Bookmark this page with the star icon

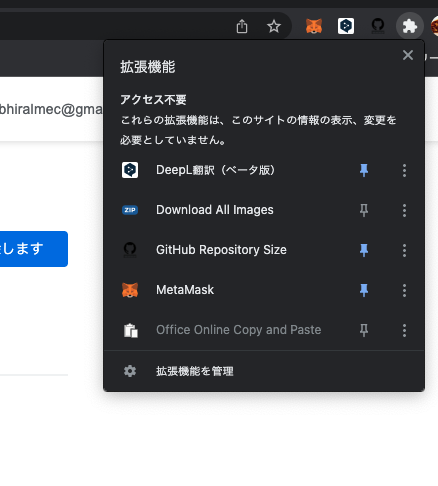pos(274,26)
